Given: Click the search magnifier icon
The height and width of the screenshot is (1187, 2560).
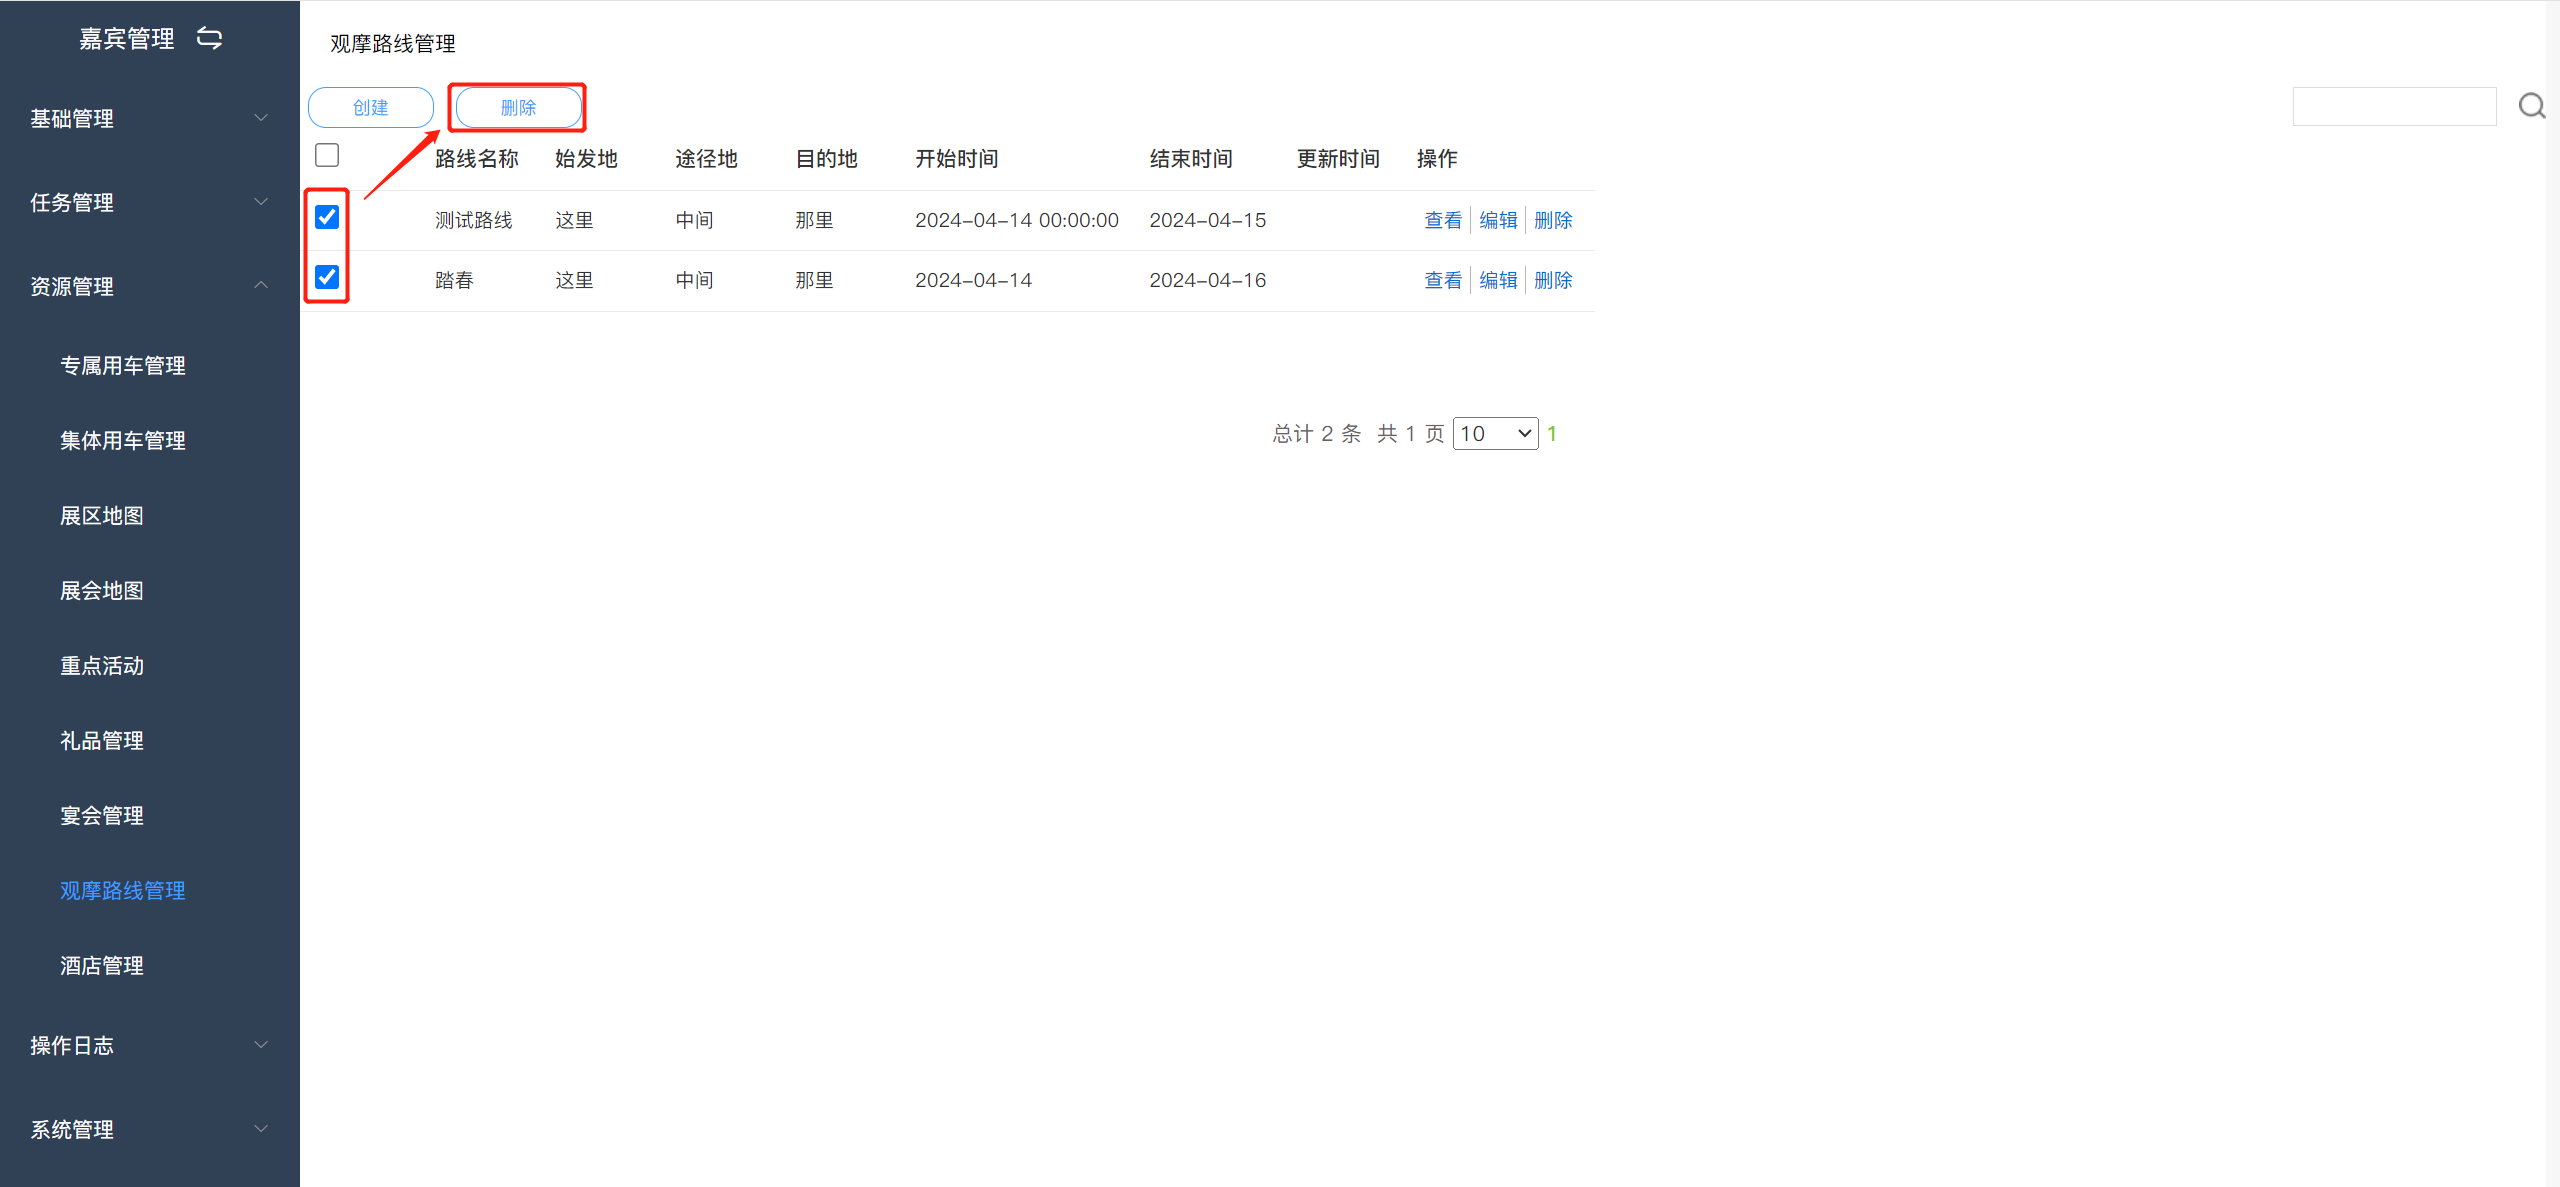Looking at the screenshot, I should [x=2531, y=106].
